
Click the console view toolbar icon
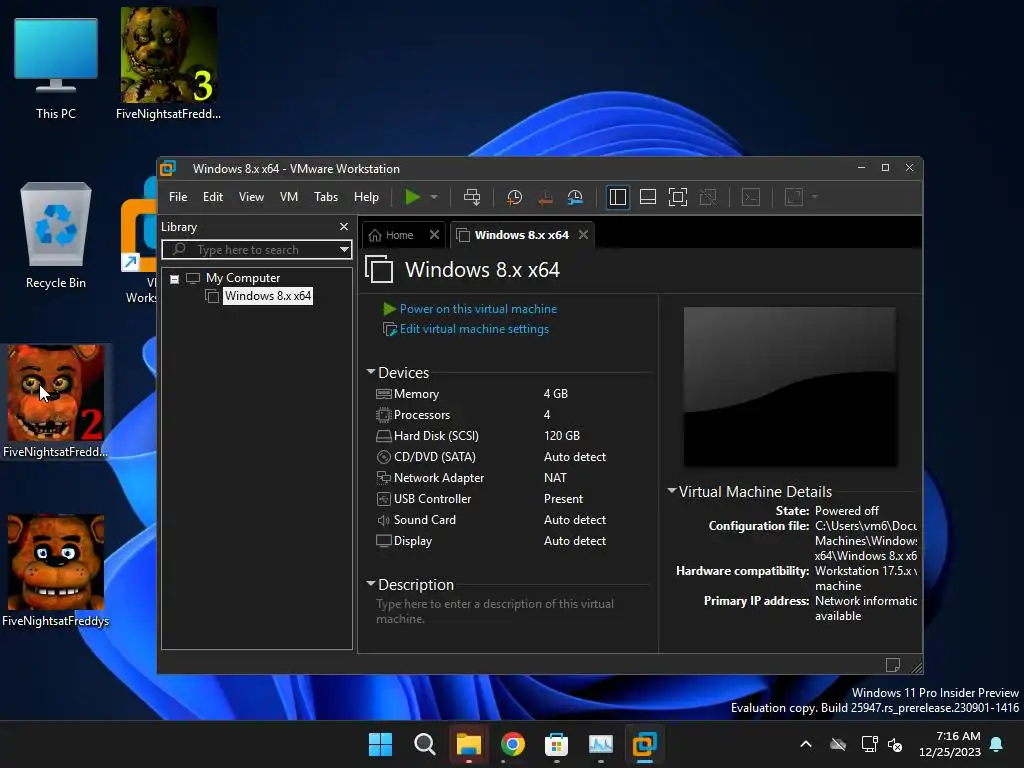(x=751, y=197)
